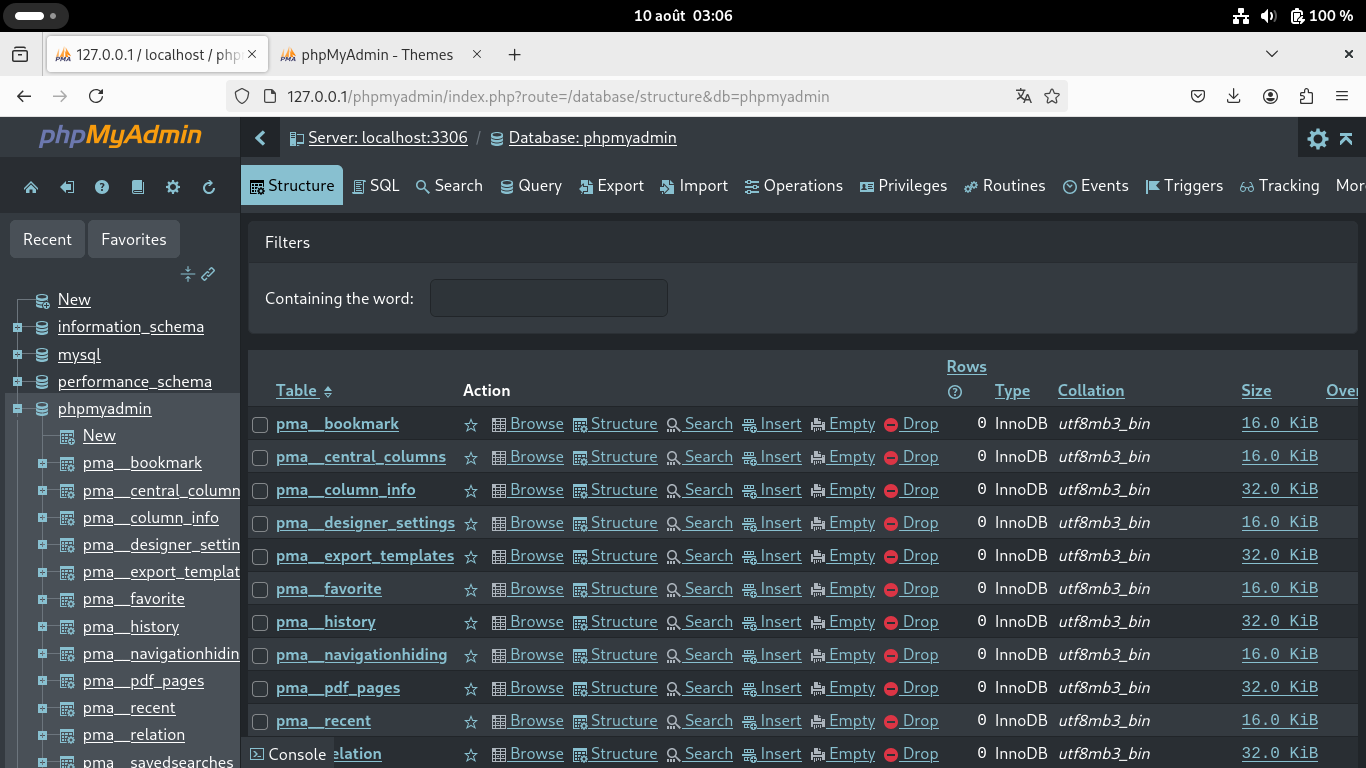The image size is (1366, 768).
Task: Open Firefox account profile icon
Action: (x=1270, y=96)
